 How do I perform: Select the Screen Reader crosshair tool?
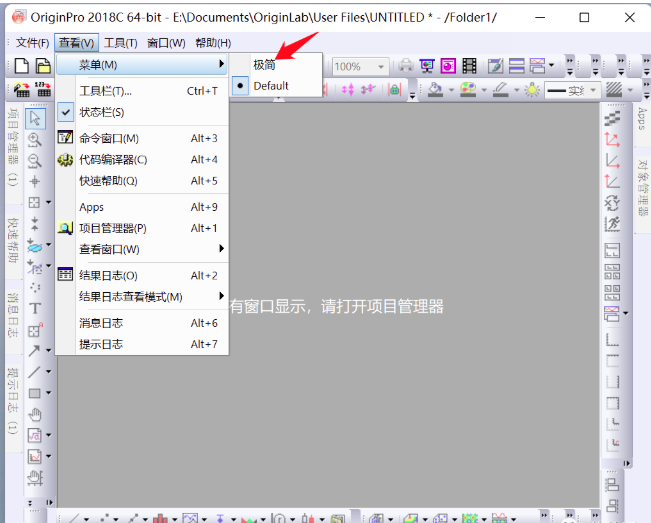(x=34, y=181)
